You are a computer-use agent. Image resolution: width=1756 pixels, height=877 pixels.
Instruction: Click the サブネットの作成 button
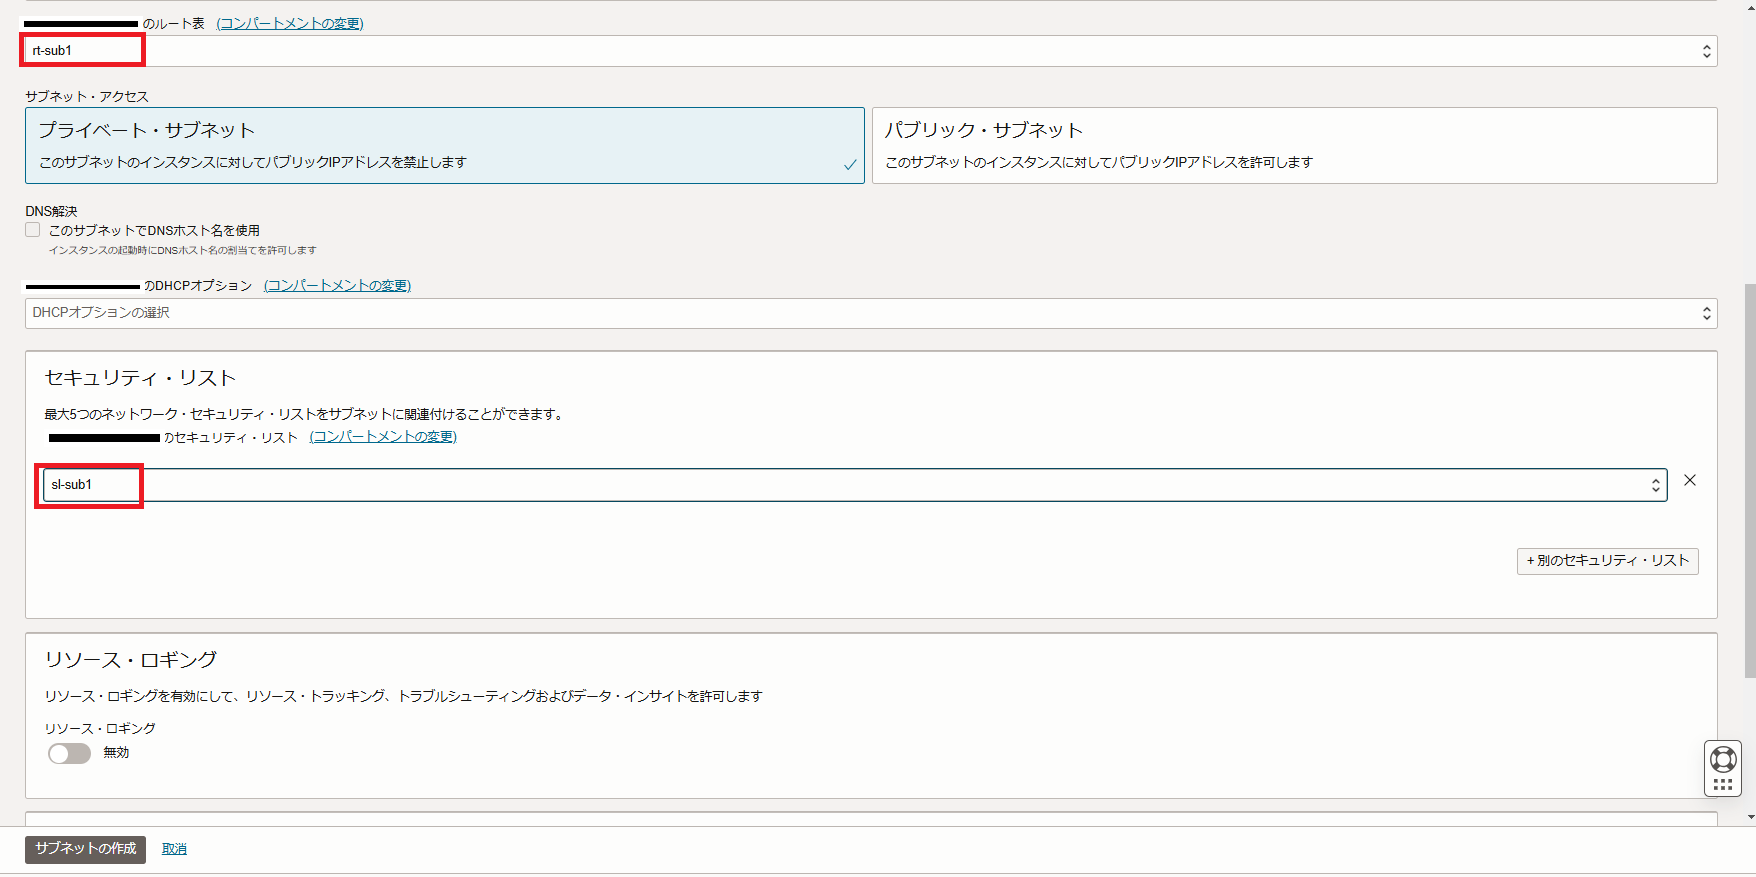[x=85, y=849]
